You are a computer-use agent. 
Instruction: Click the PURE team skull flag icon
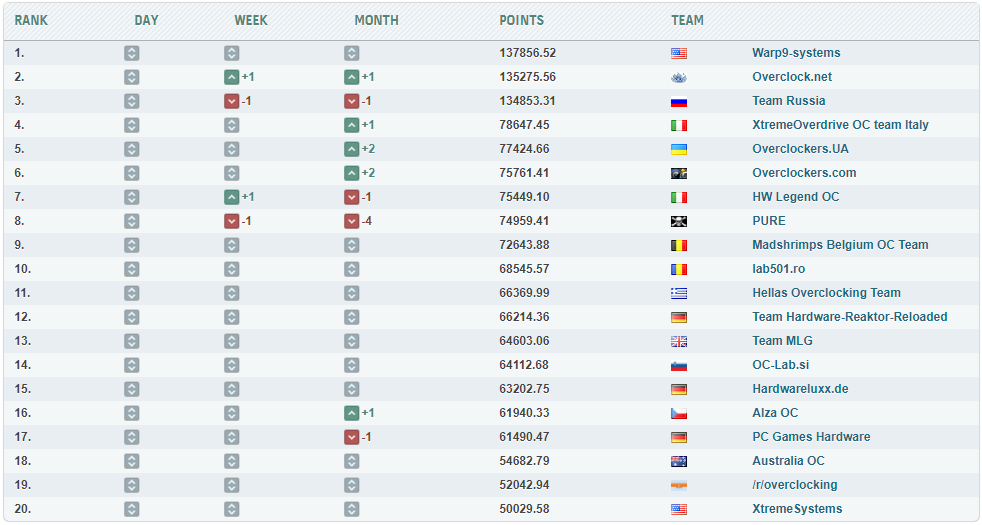[x=679, y=221]
